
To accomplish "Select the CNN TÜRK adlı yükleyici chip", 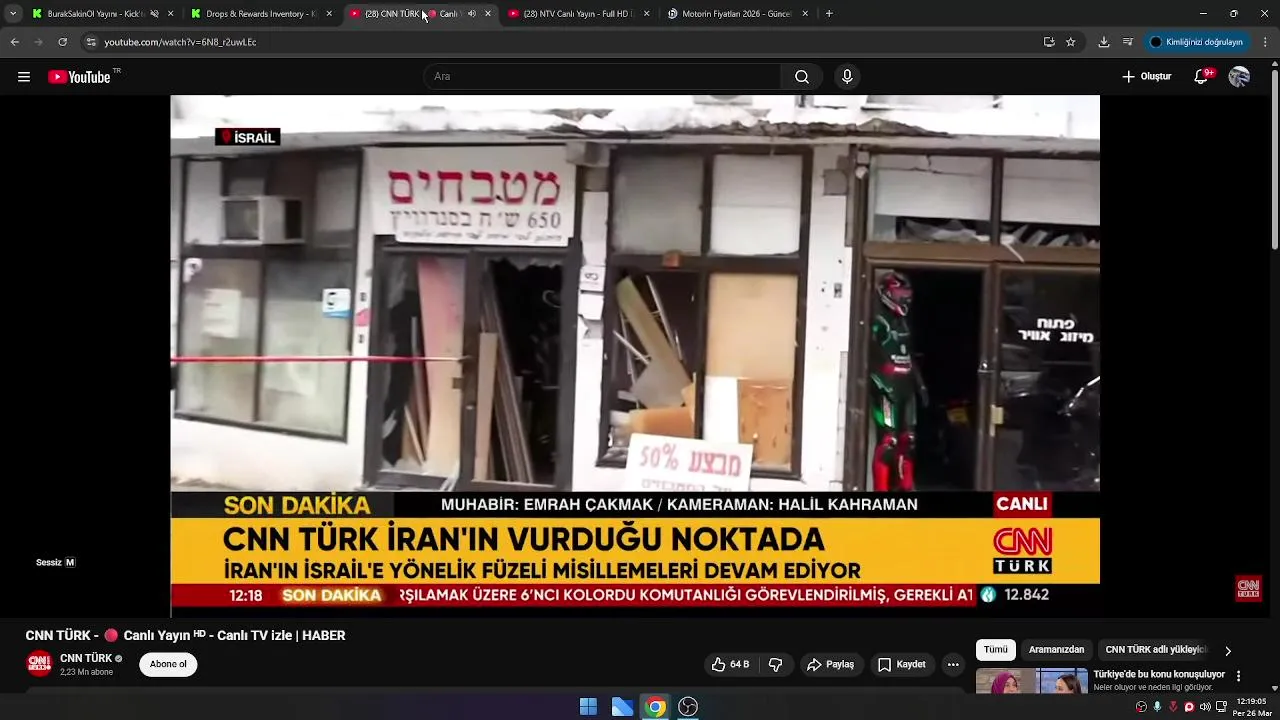I will click(x=1156, y=650).
